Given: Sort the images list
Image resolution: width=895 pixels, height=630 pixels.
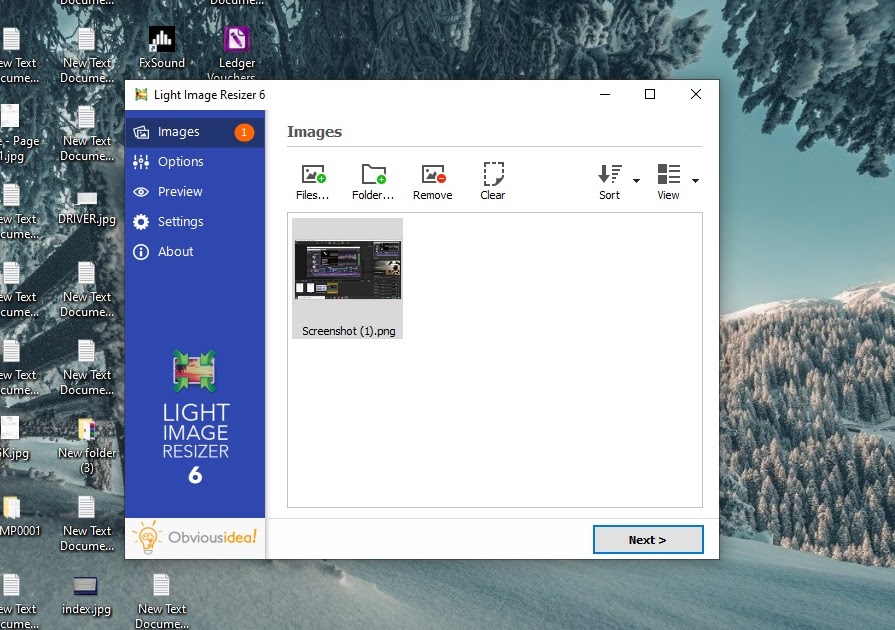Looking at the screenshot, I should 609,182.
